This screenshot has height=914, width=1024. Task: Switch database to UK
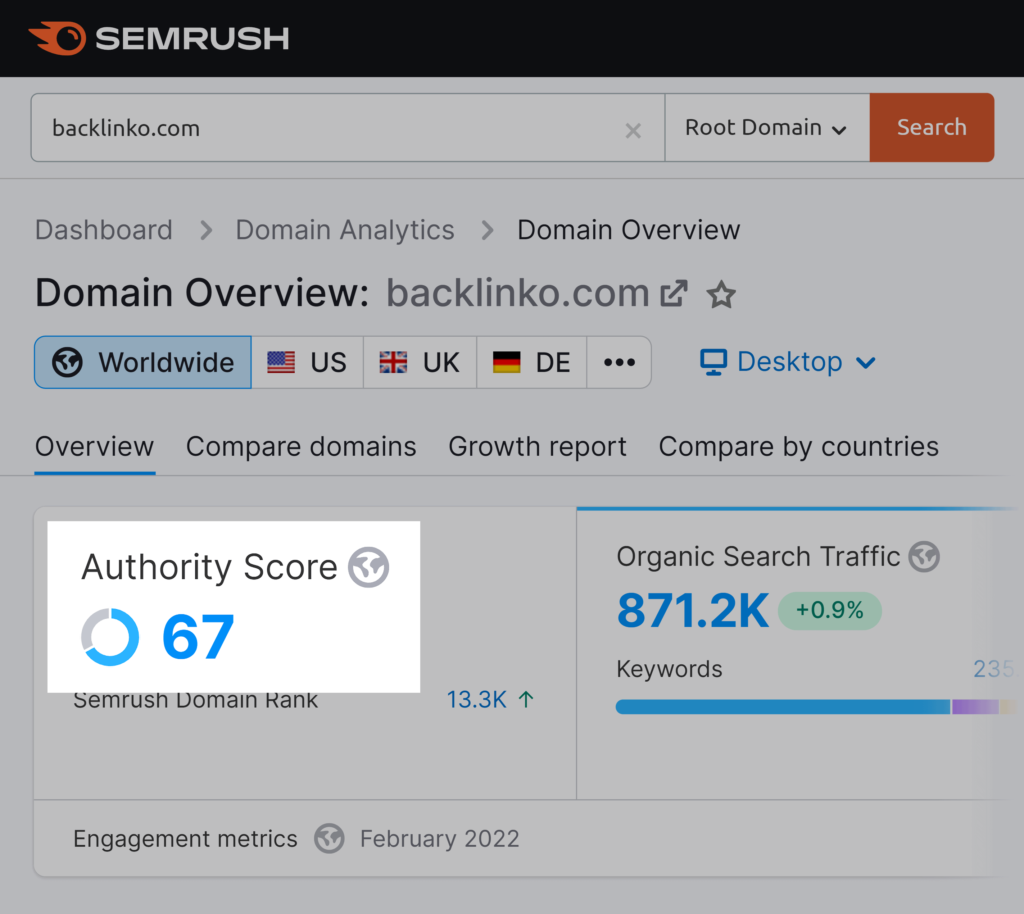point(419,362)
